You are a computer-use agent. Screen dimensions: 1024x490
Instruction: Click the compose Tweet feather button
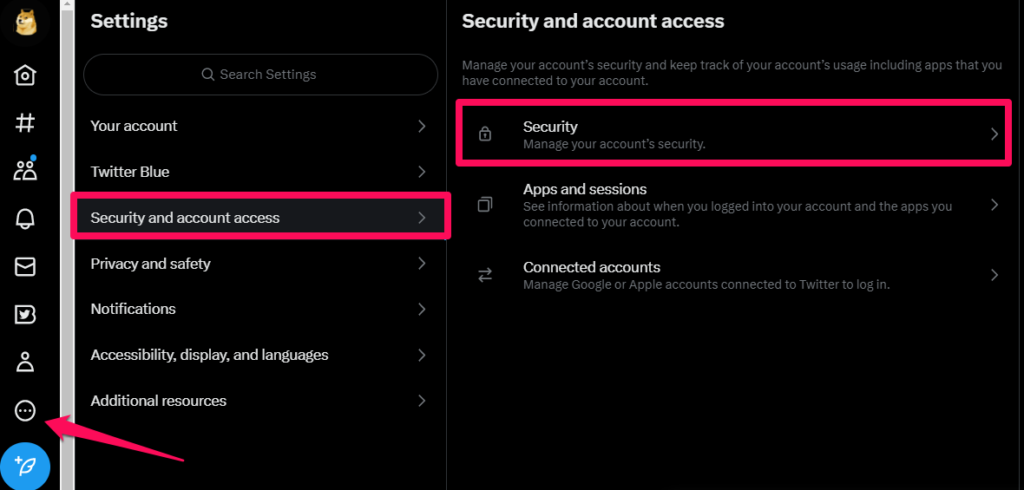[25, 466]
